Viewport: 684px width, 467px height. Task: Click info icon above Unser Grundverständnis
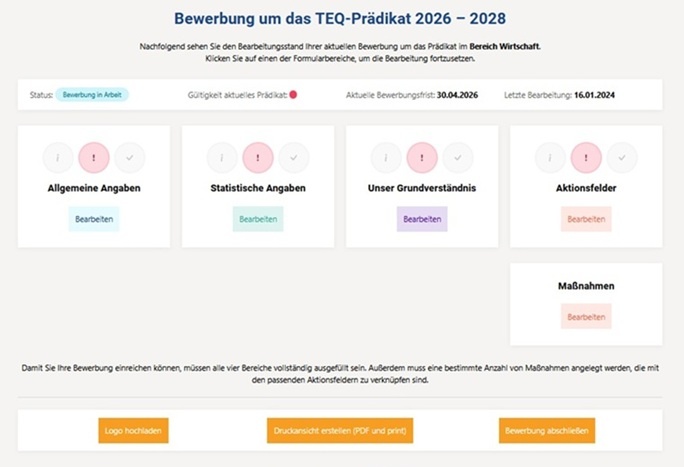(x=386, y=157)
